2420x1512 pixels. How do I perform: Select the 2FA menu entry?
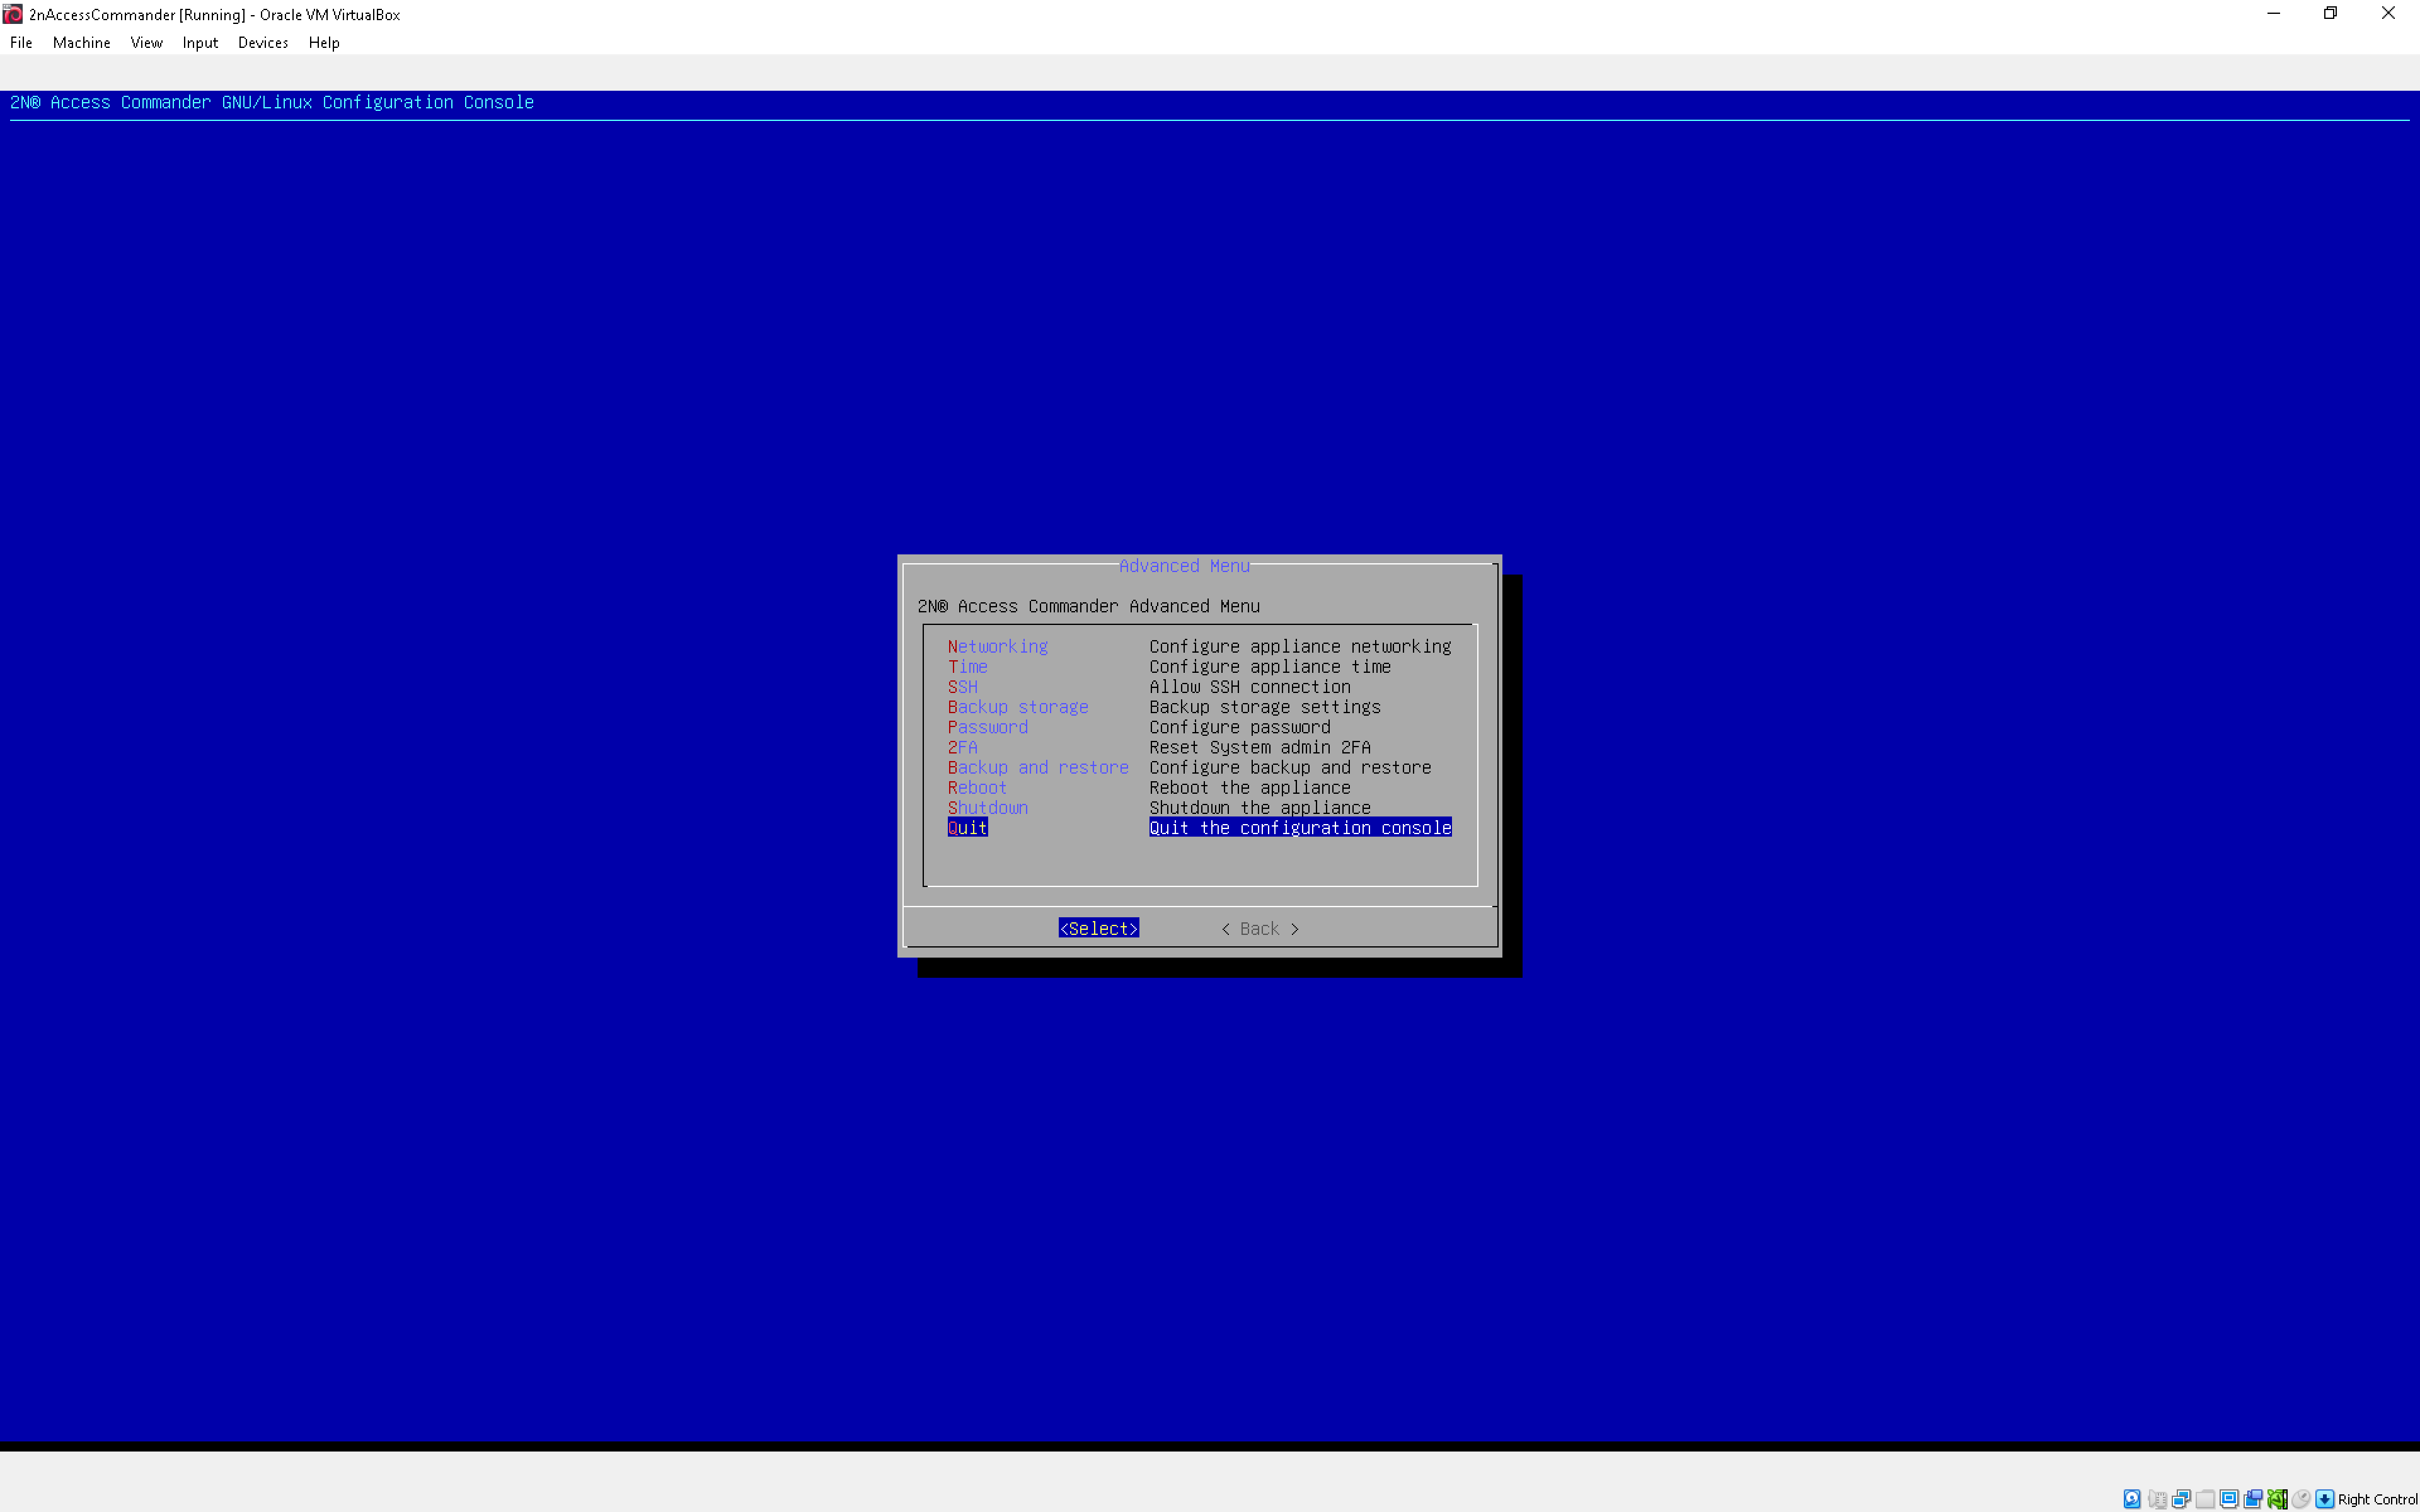coord(963,747)
